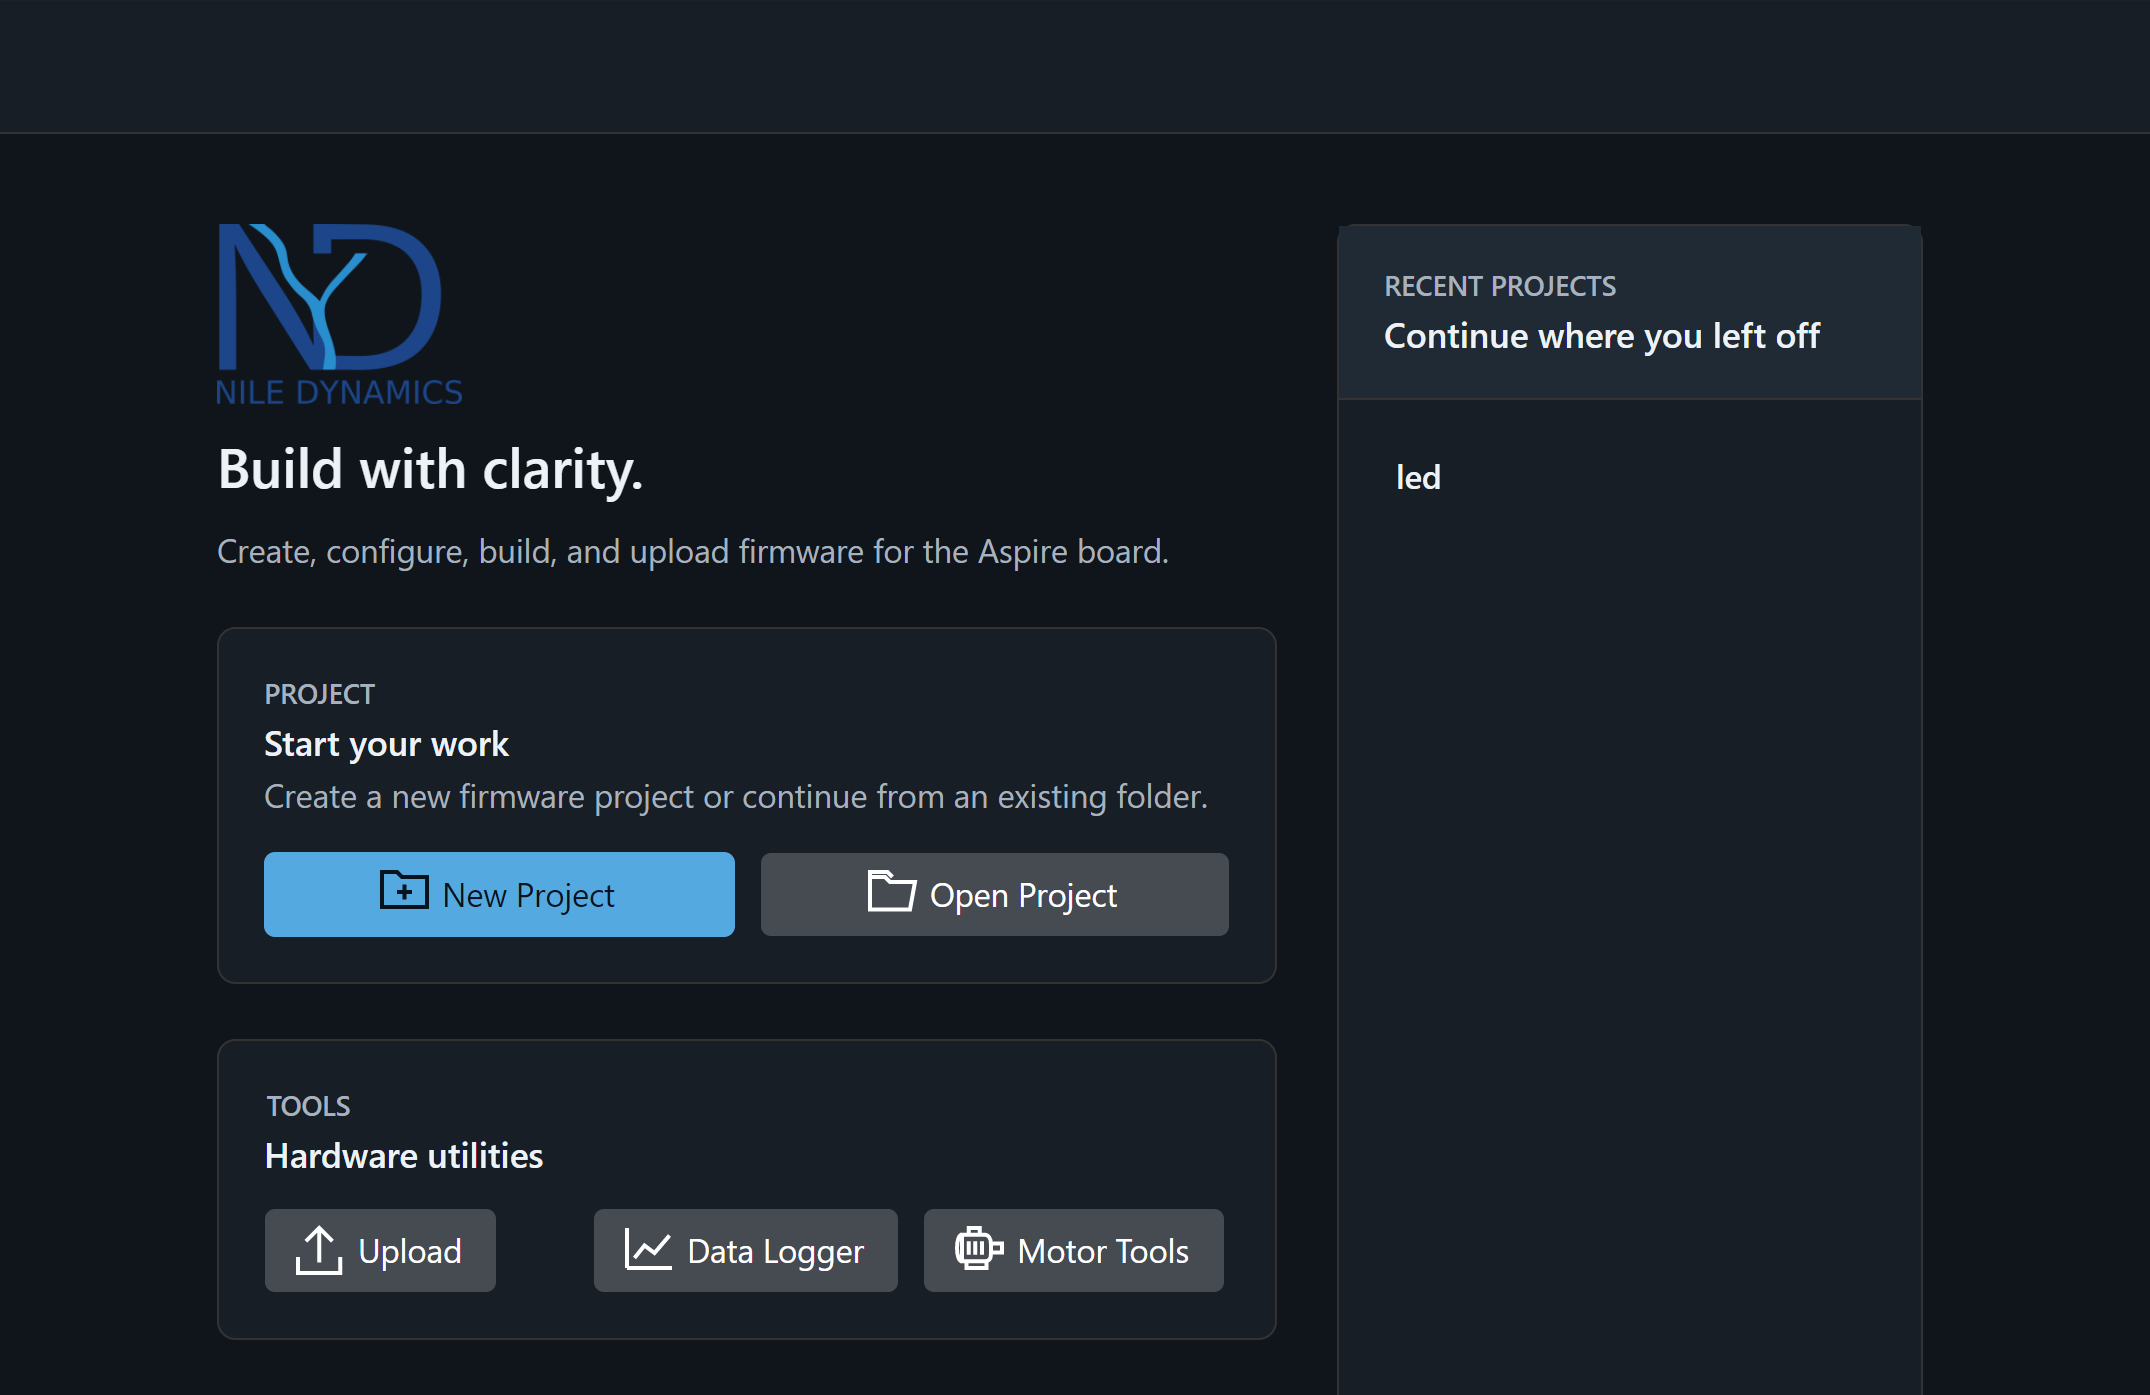Click the New Project button

coord(499,894)
